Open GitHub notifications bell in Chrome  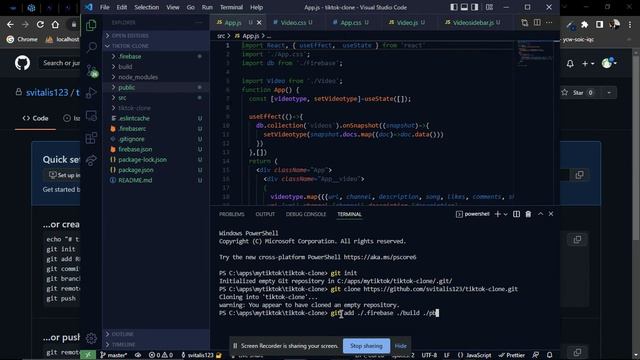tap(570, 64)
